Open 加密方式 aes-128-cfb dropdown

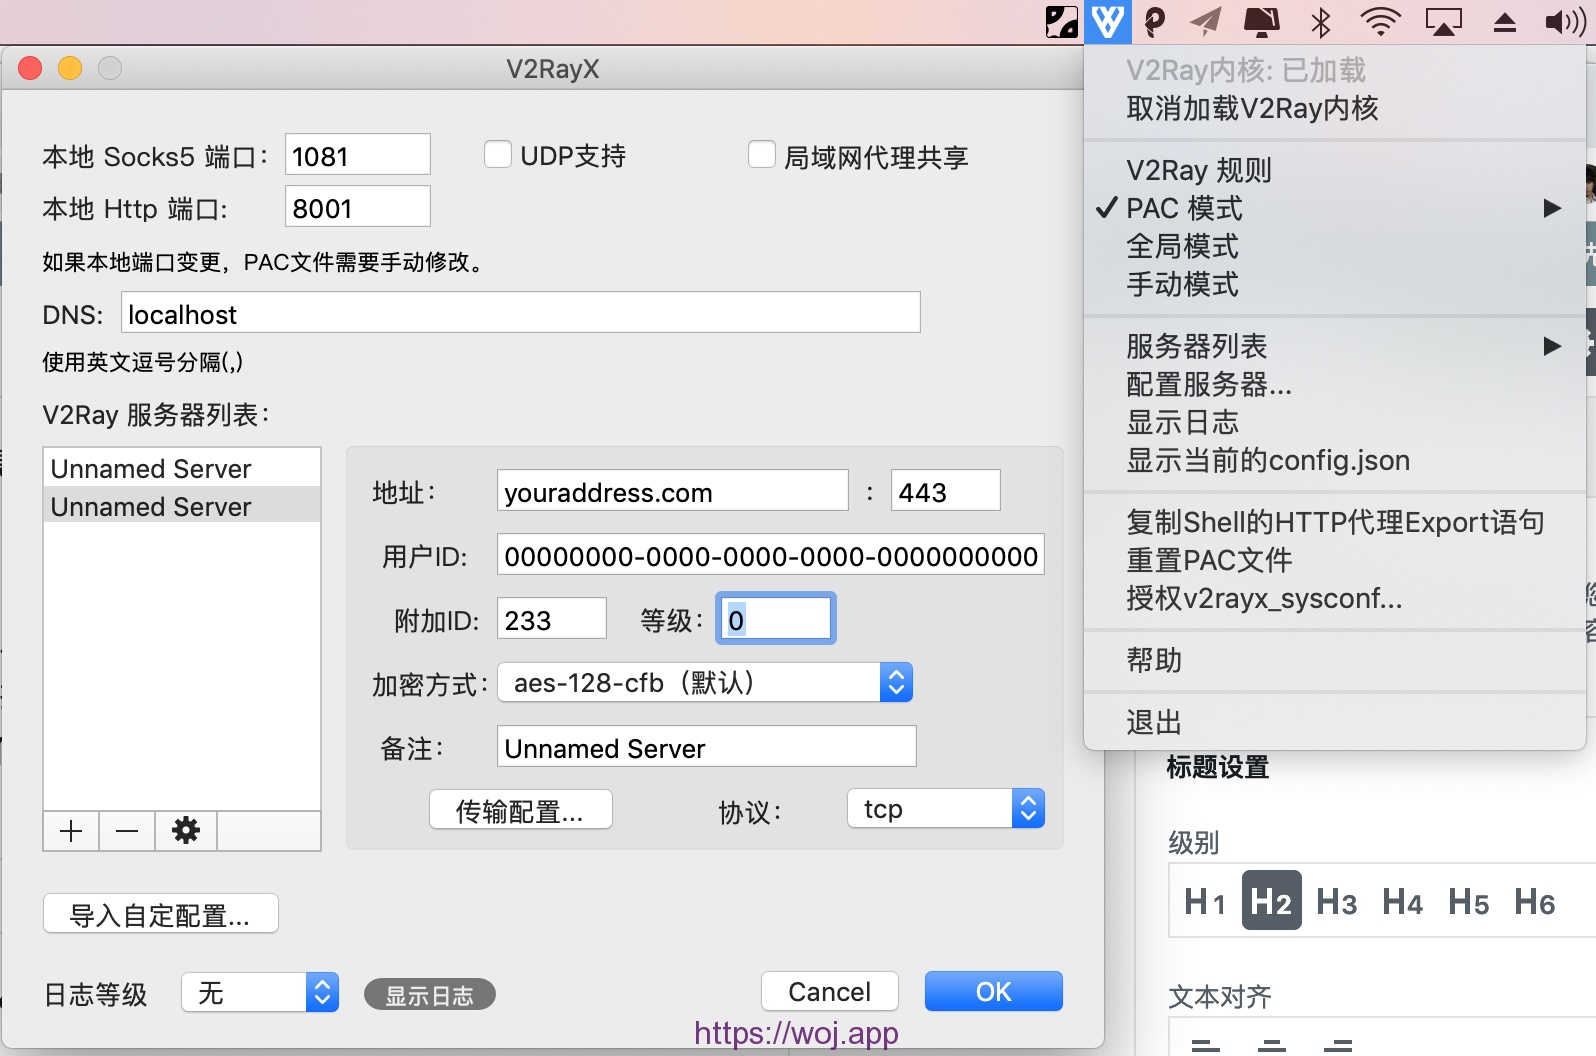point(705,683)
